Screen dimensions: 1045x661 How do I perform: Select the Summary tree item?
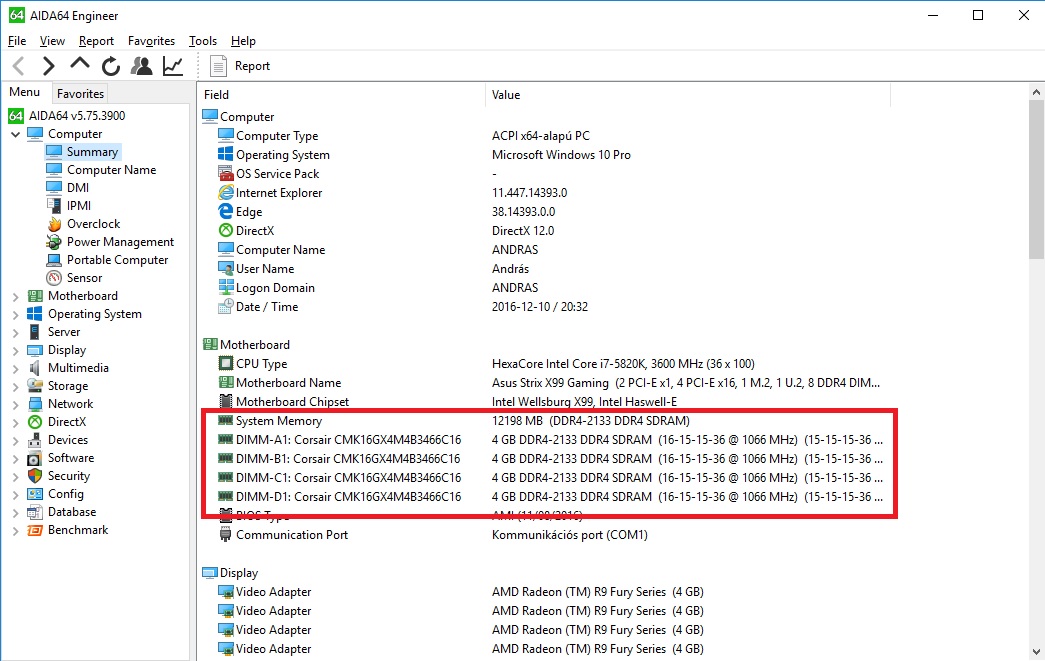[92, 152]
